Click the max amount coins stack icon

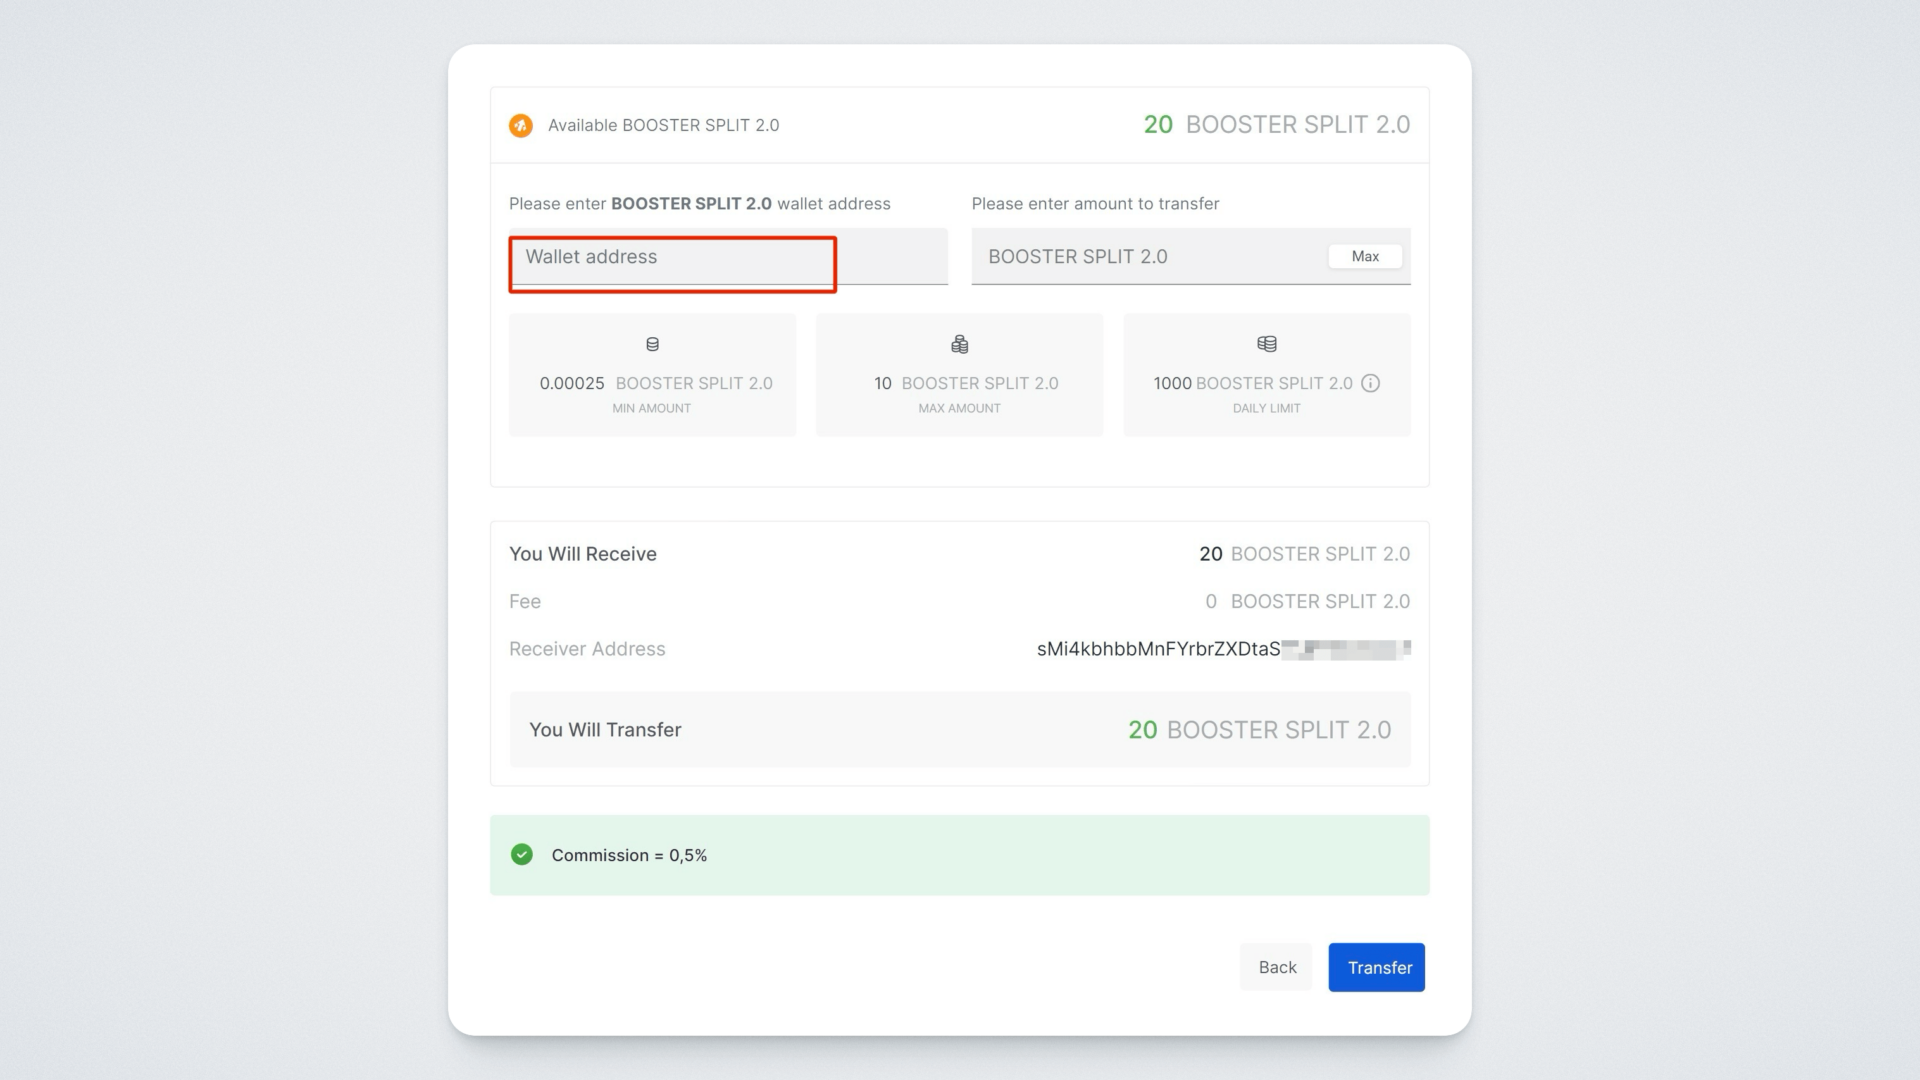tap(959, 344)
